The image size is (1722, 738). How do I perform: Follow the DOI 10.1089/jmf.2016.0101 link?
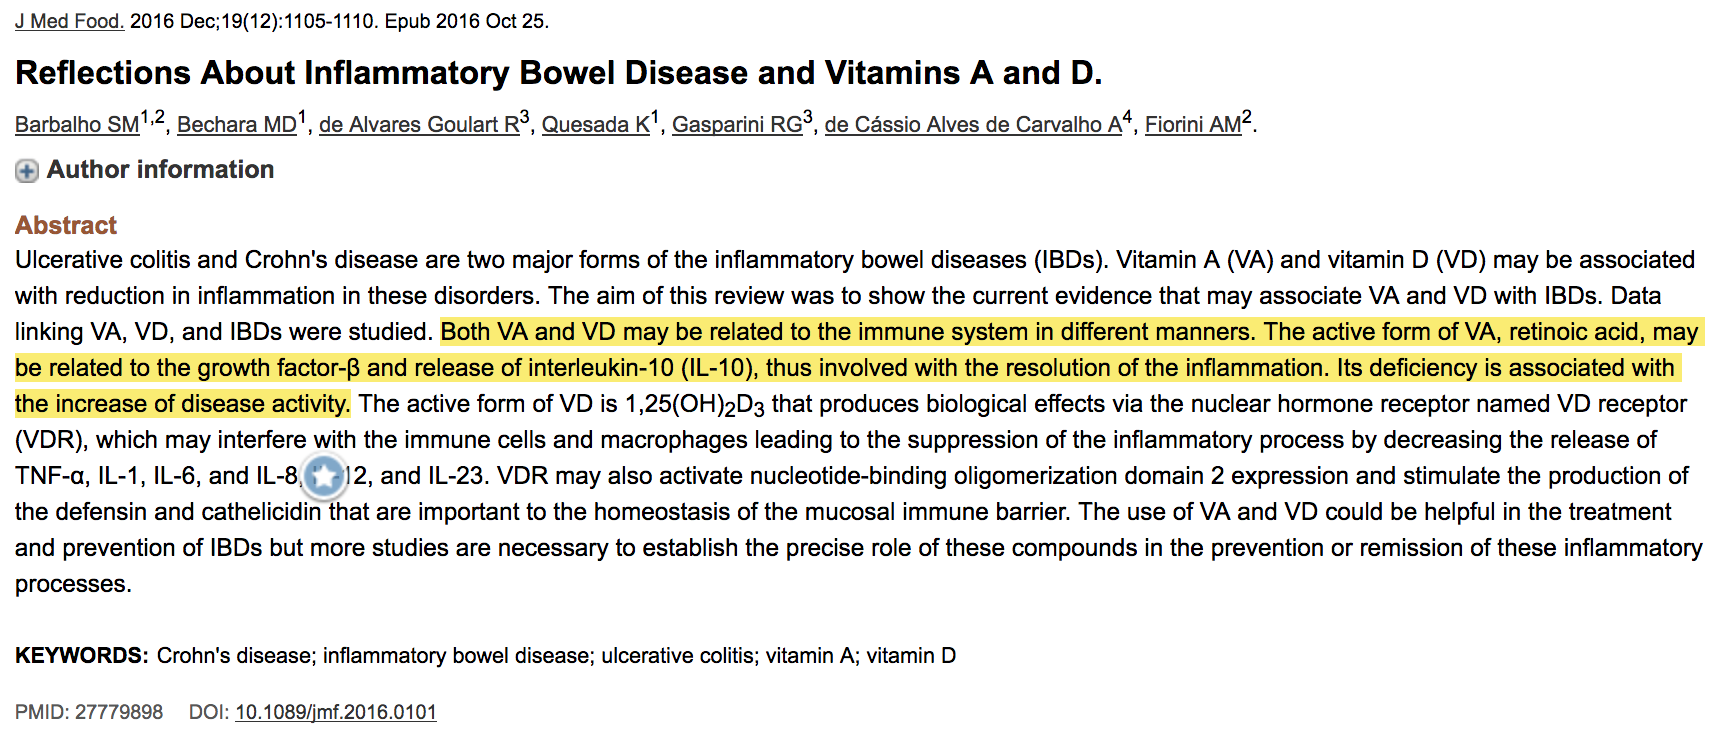[336, 712]
